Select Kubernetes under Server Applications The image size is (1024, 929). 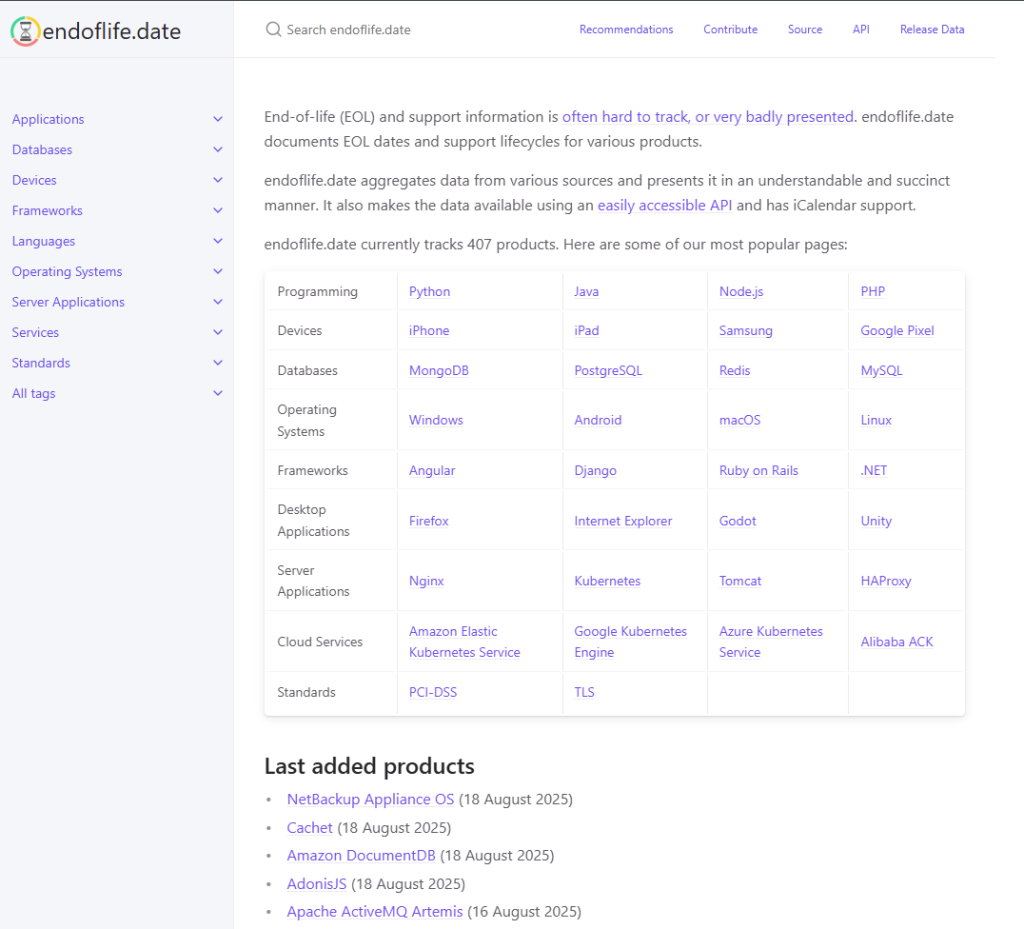point(607,581)
